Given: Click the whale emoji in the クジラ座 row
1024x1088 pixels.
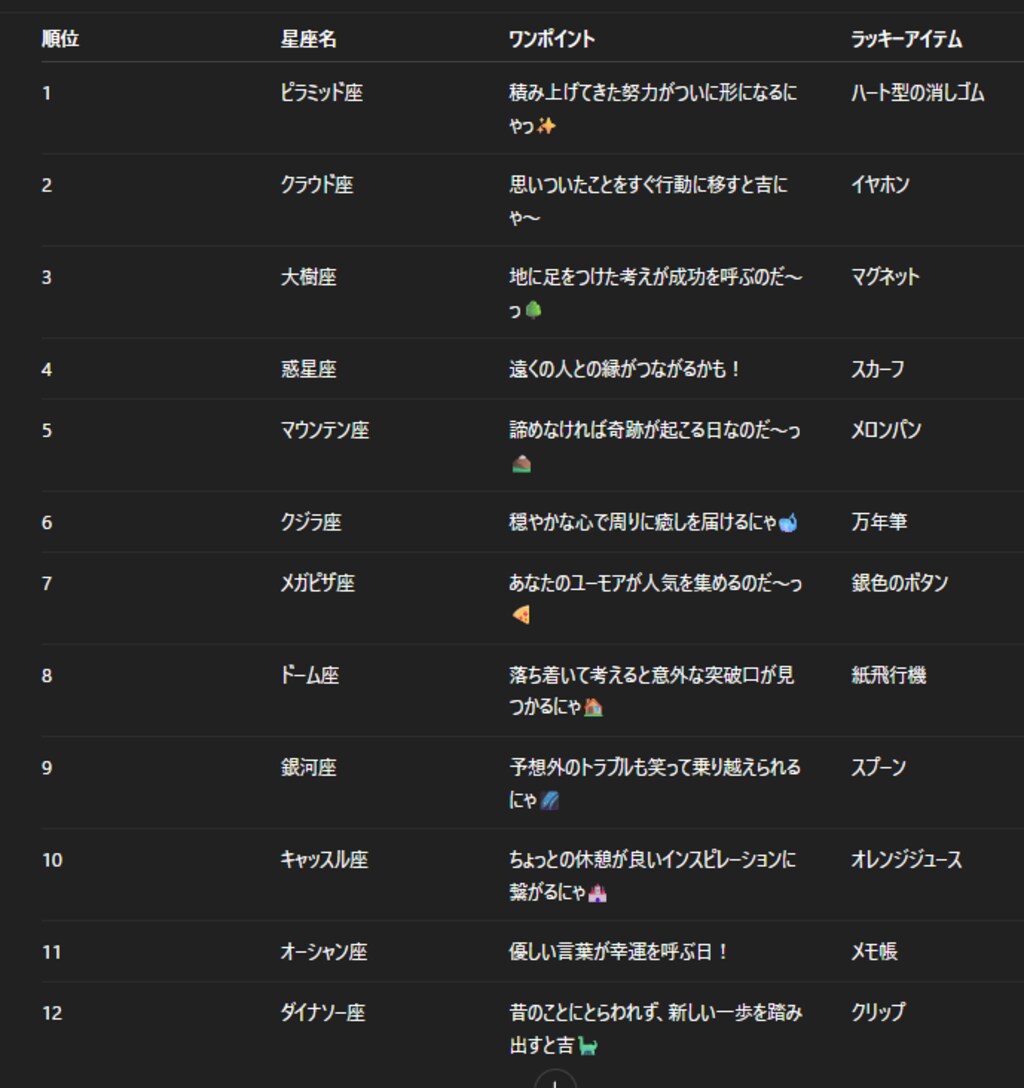Looking at the screenshot, I should 787,523.
